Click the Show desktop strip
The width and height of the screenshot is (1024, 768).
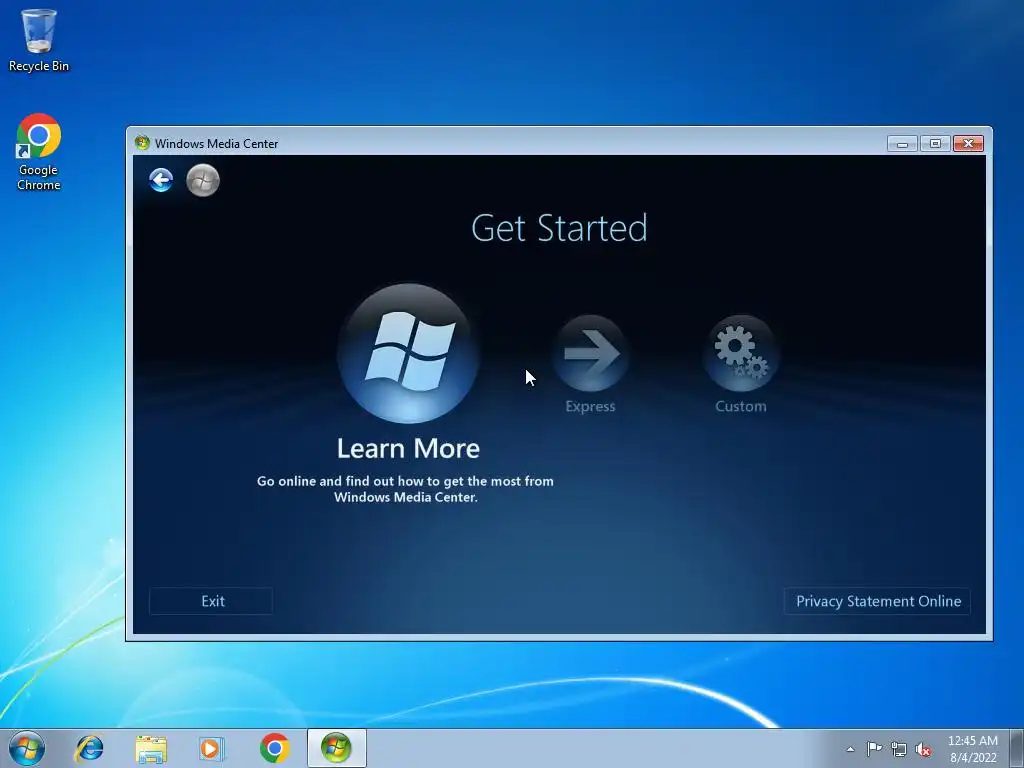tap(1017, 748)
